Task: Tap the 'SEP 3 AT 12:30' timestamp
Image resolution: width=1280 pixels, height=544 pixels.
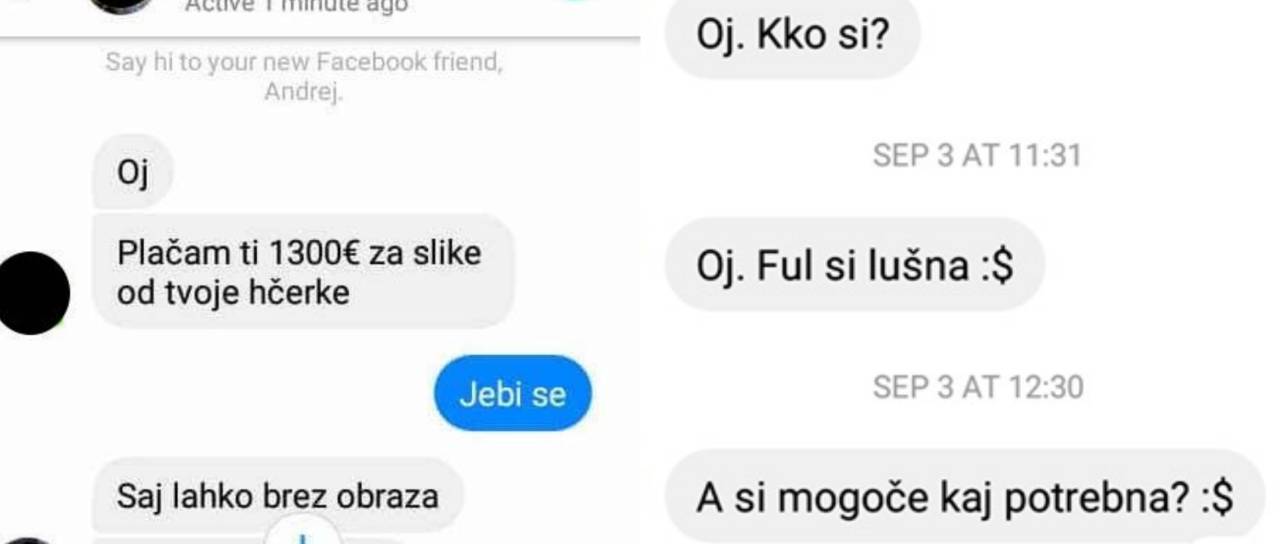Action: [978, 387]
